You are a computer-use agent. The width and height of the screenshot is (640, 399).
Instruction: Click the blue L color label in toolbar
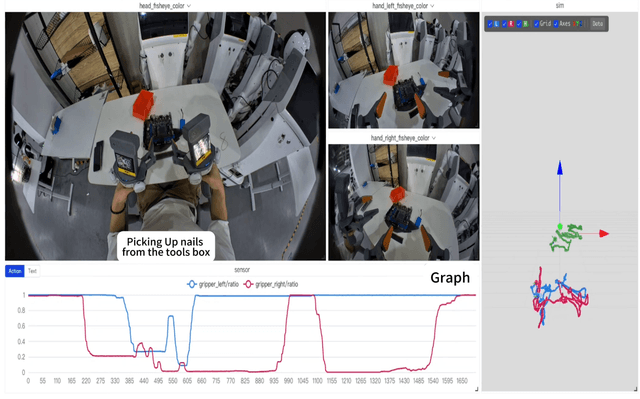[x=496, y=24]
